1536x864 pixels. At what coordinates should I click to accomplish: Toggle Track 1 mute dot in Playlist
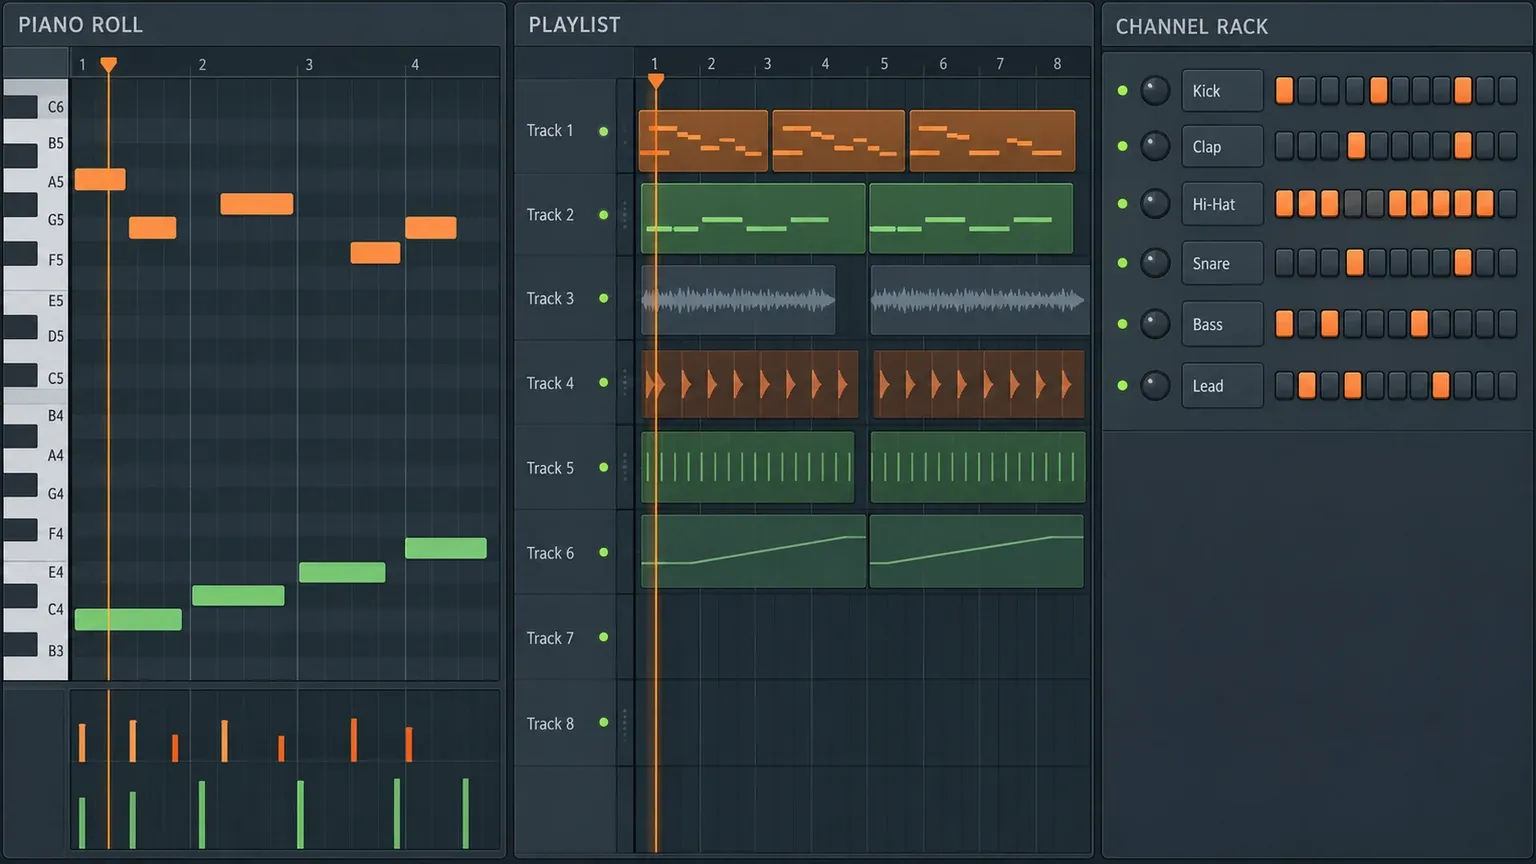pos(603,131)
